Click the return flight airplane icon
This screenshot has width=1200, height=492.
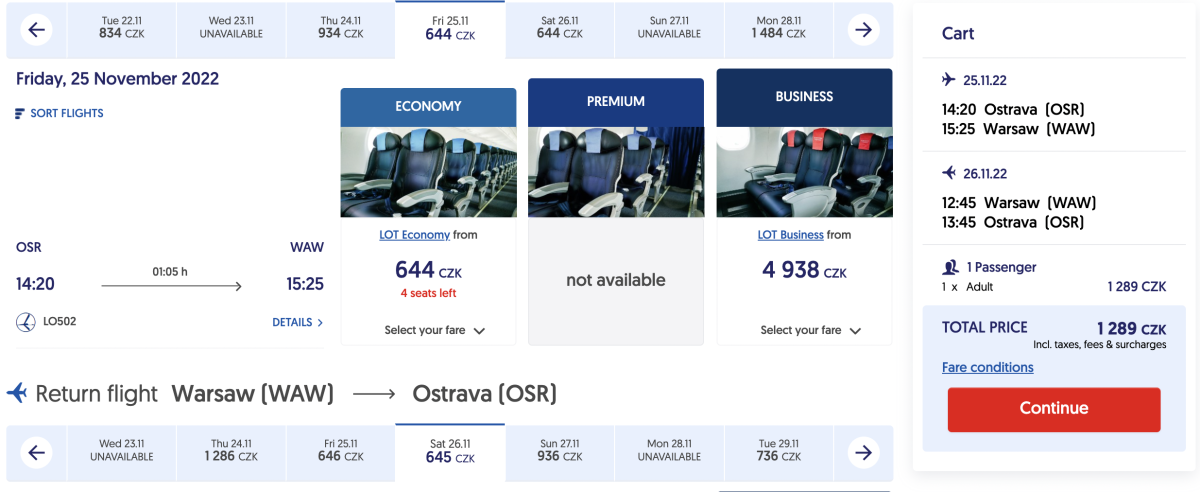click(x=17, y=393)
